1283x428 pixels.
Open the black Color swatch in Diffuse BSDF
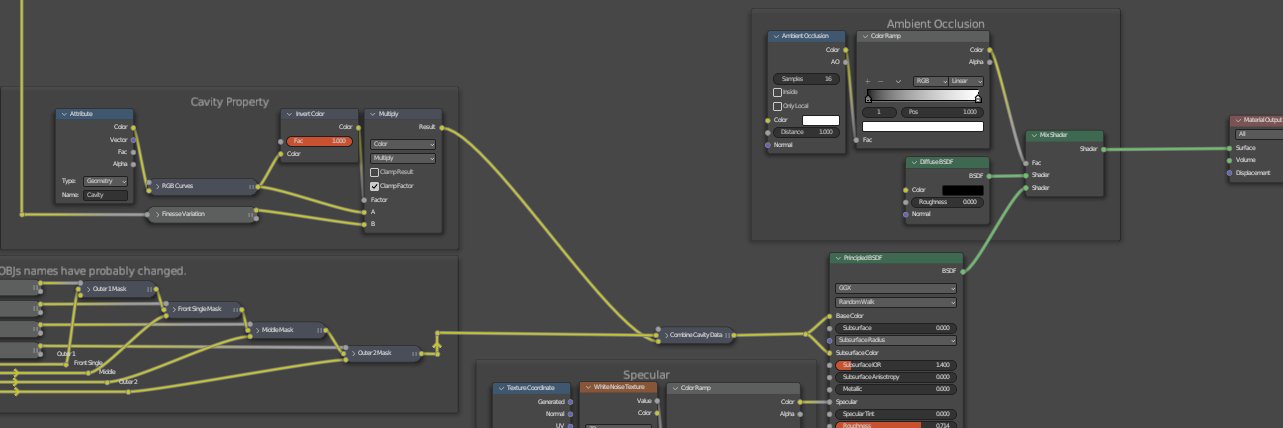click(x=964, y=189)
